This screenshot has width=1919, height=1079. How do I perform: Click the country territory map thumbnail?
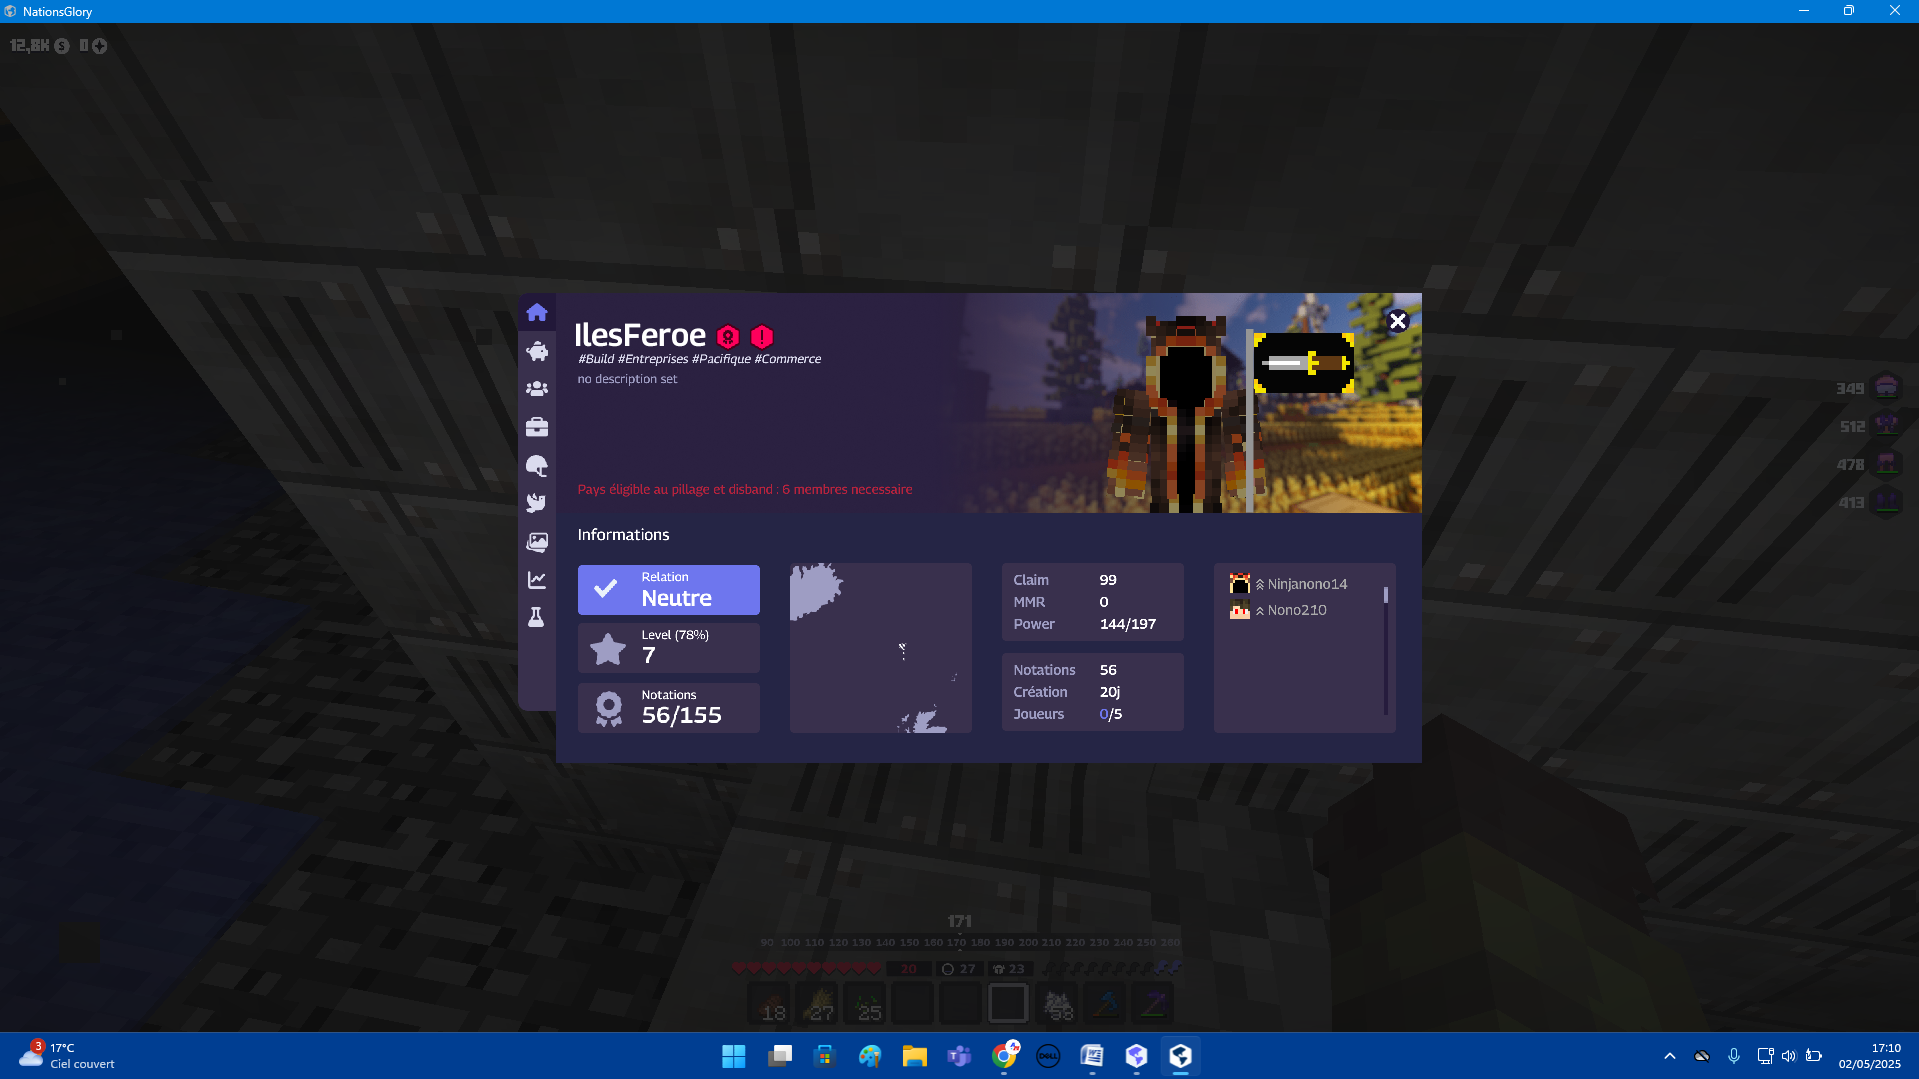881,648
